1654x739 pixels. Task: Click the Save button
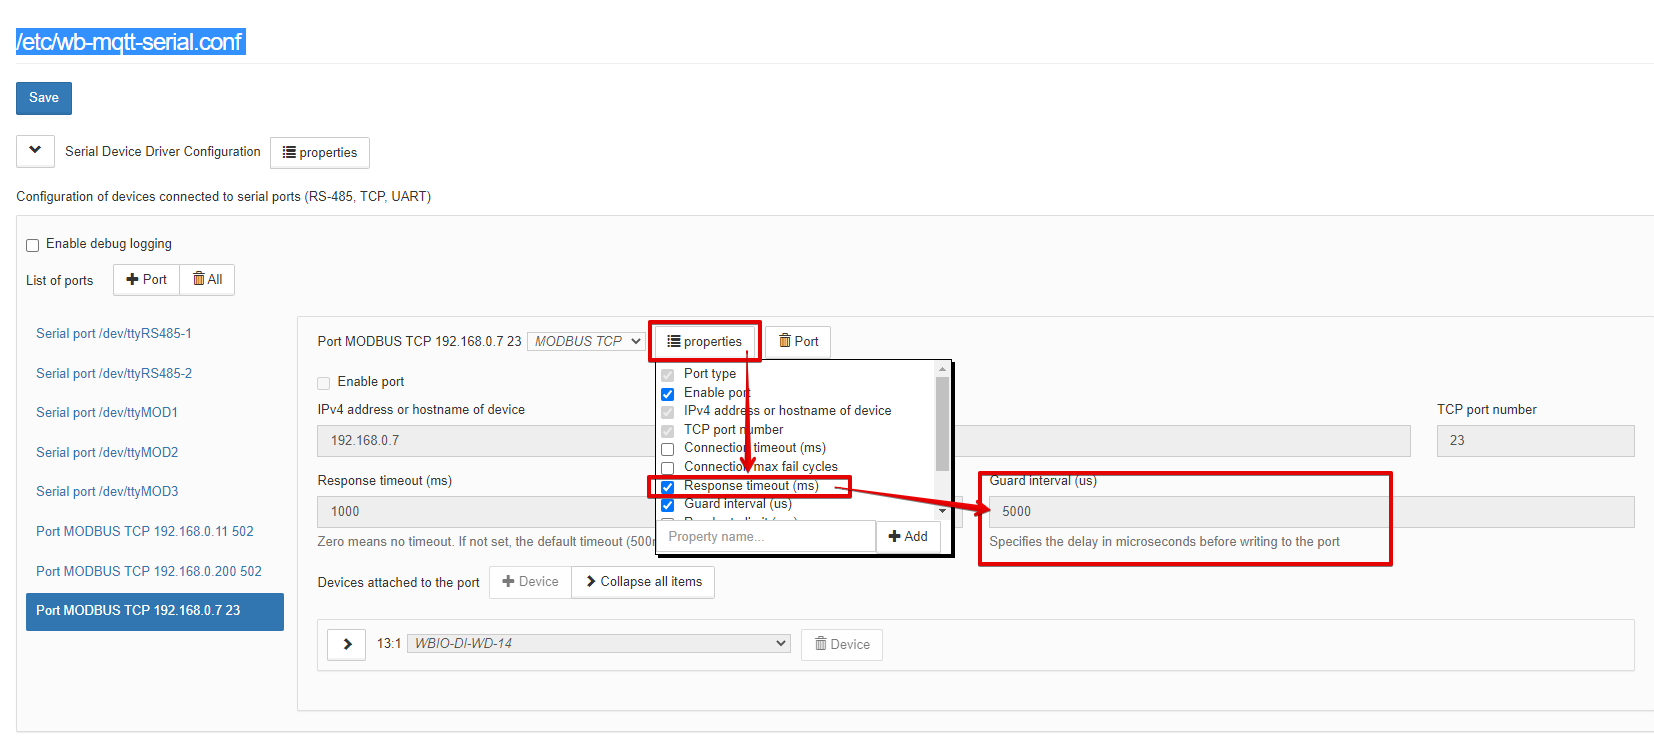(44, 98)
